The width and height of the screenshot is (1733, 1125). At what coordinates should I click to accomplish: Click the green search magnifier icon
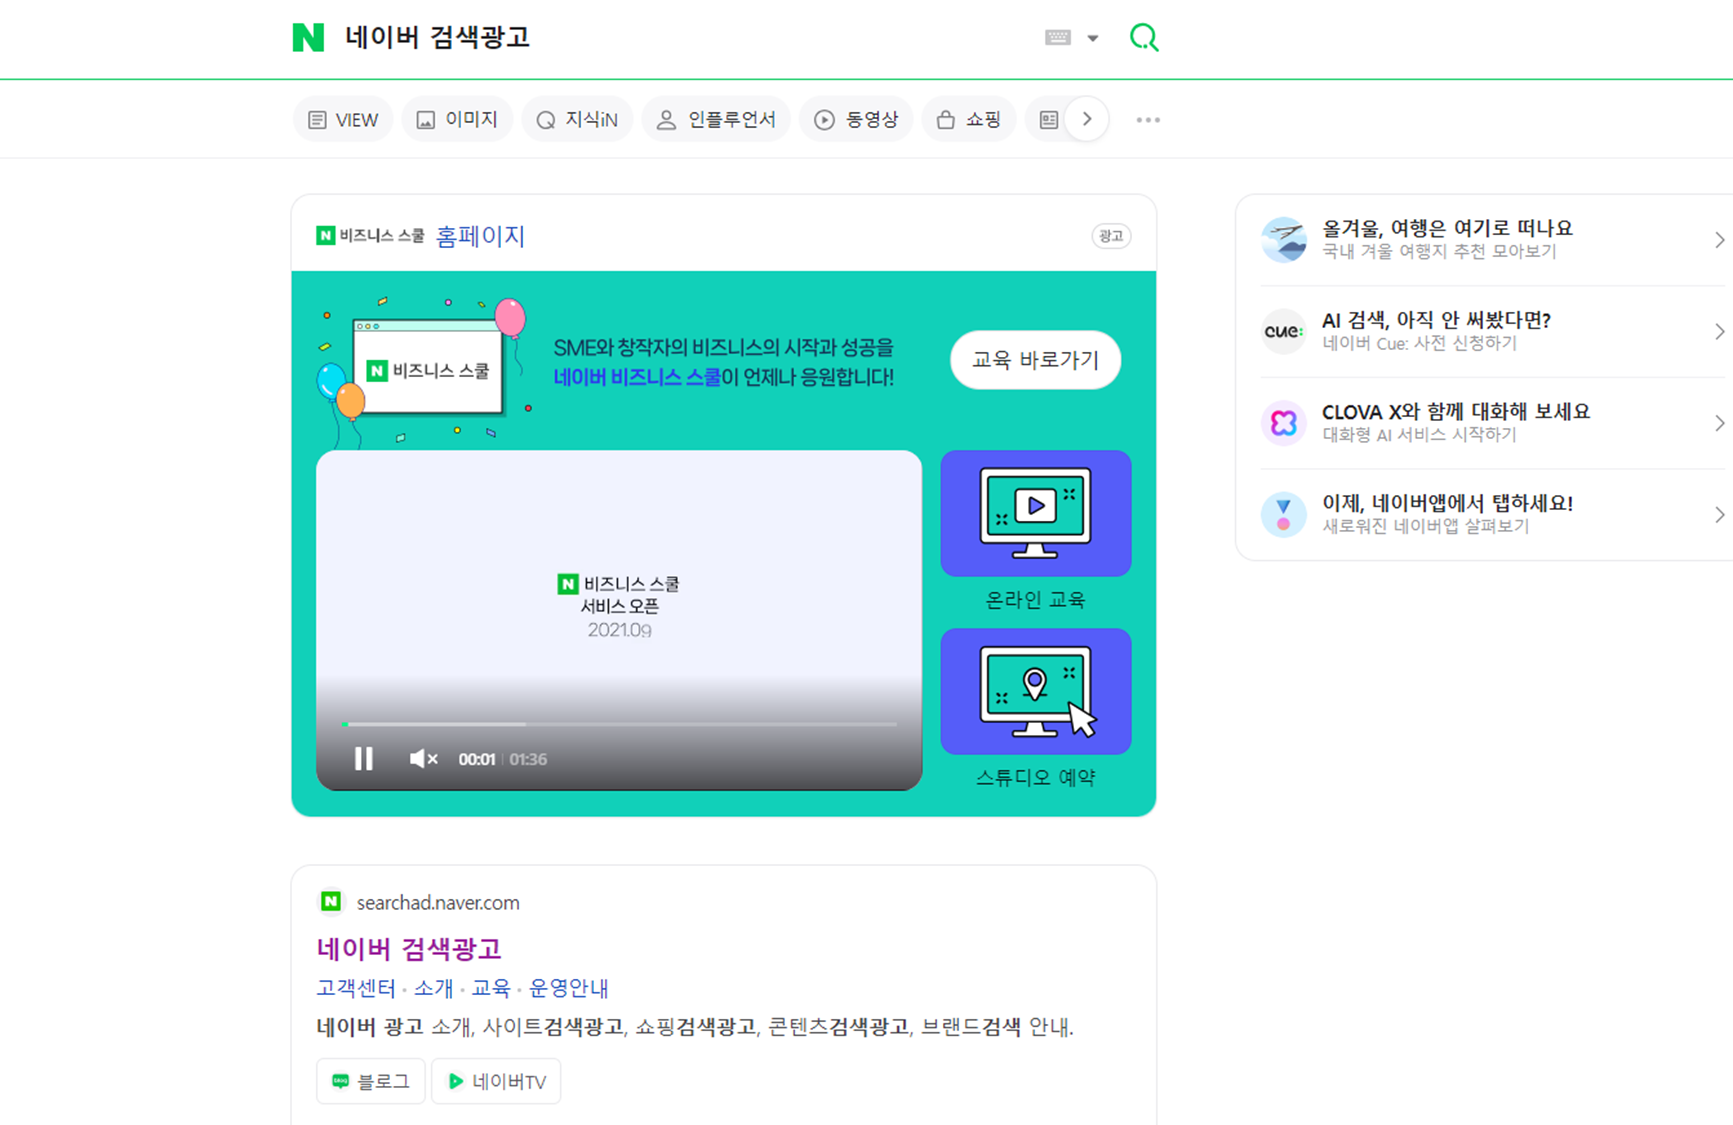1144,38
